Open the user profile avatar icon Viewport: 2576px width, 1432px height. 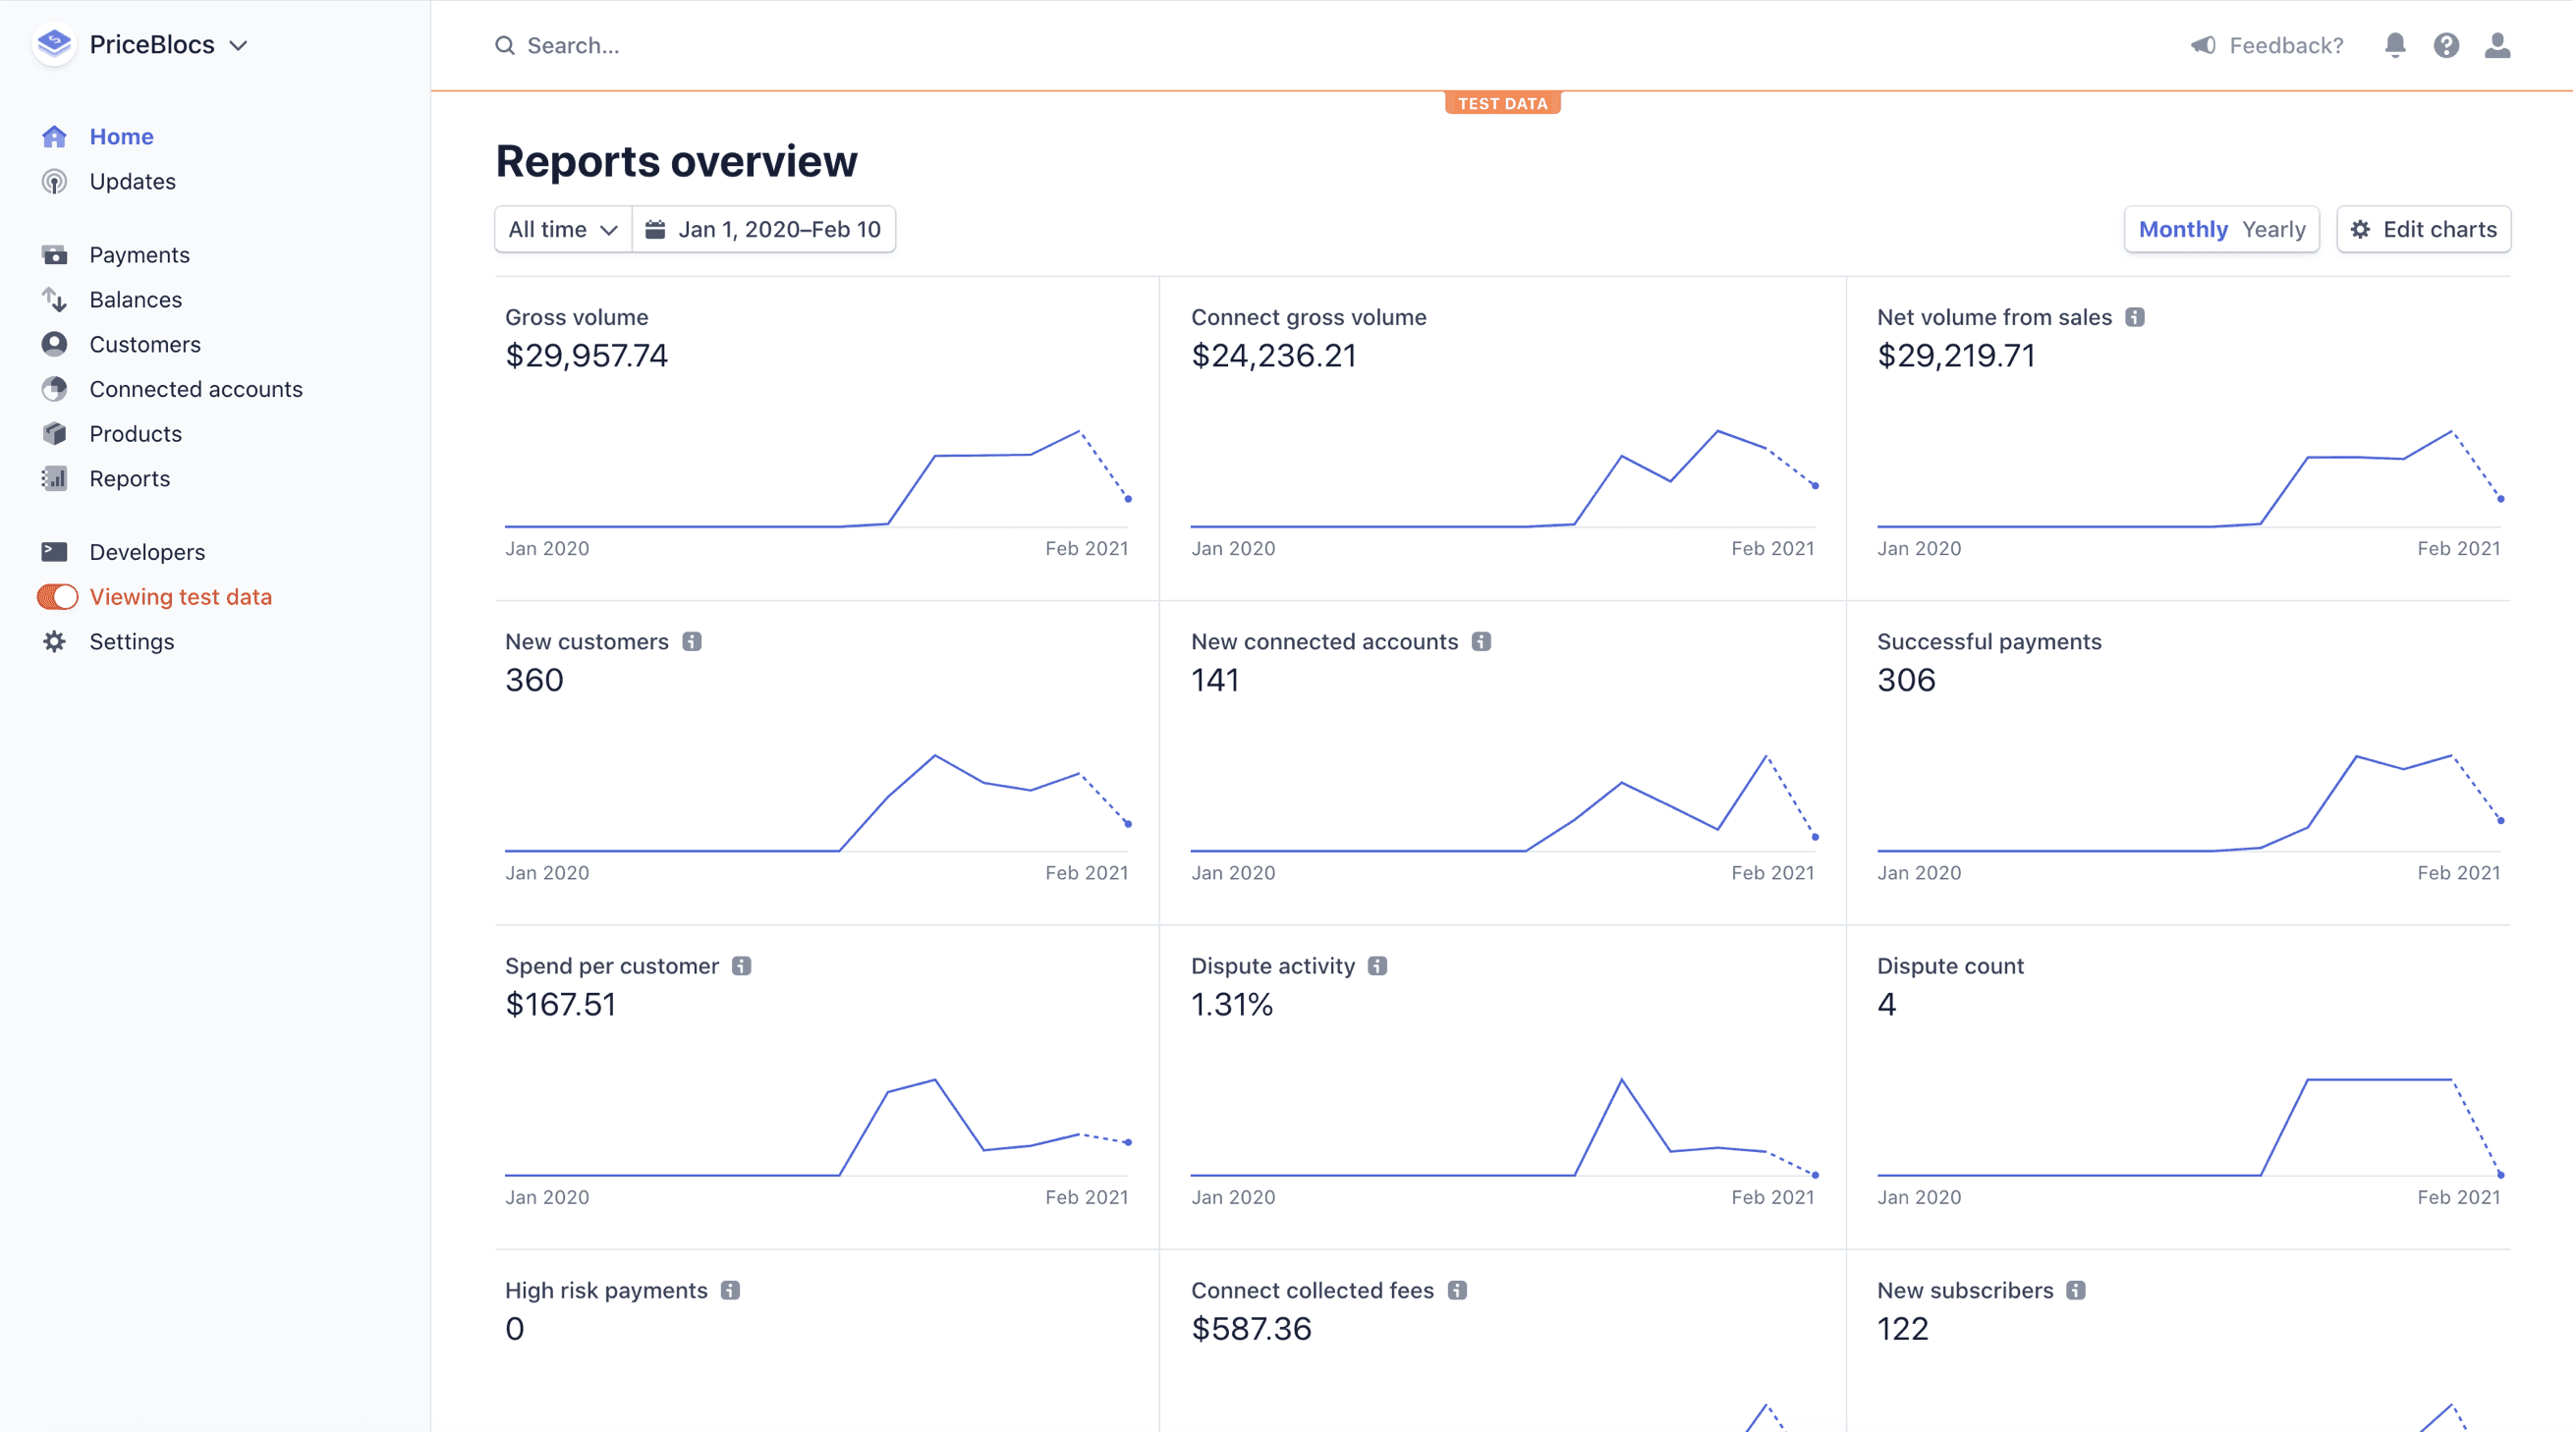pos(2497,45)
